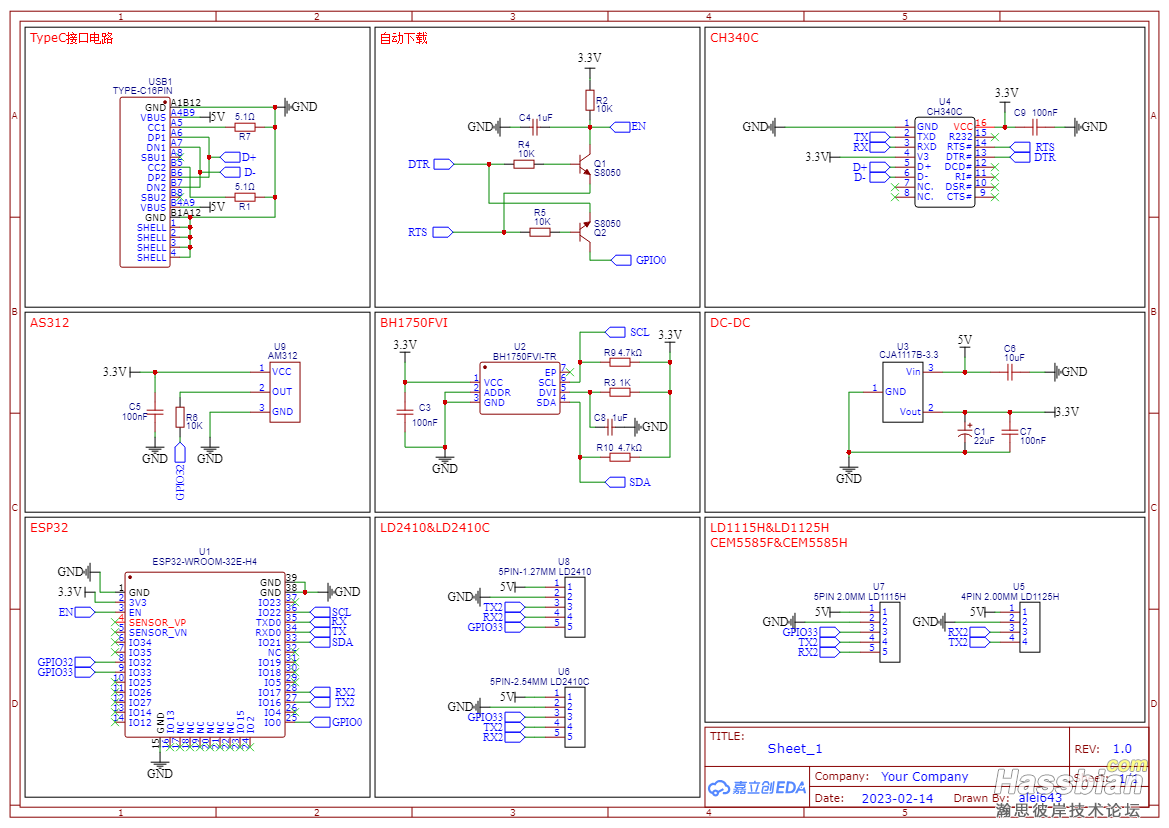Click the Sheet_1 title text

(x=795, y=748)
